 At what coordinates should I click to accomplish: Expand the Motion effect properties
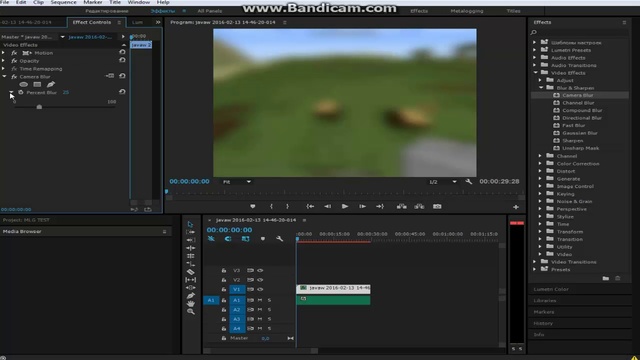(4, 53)
